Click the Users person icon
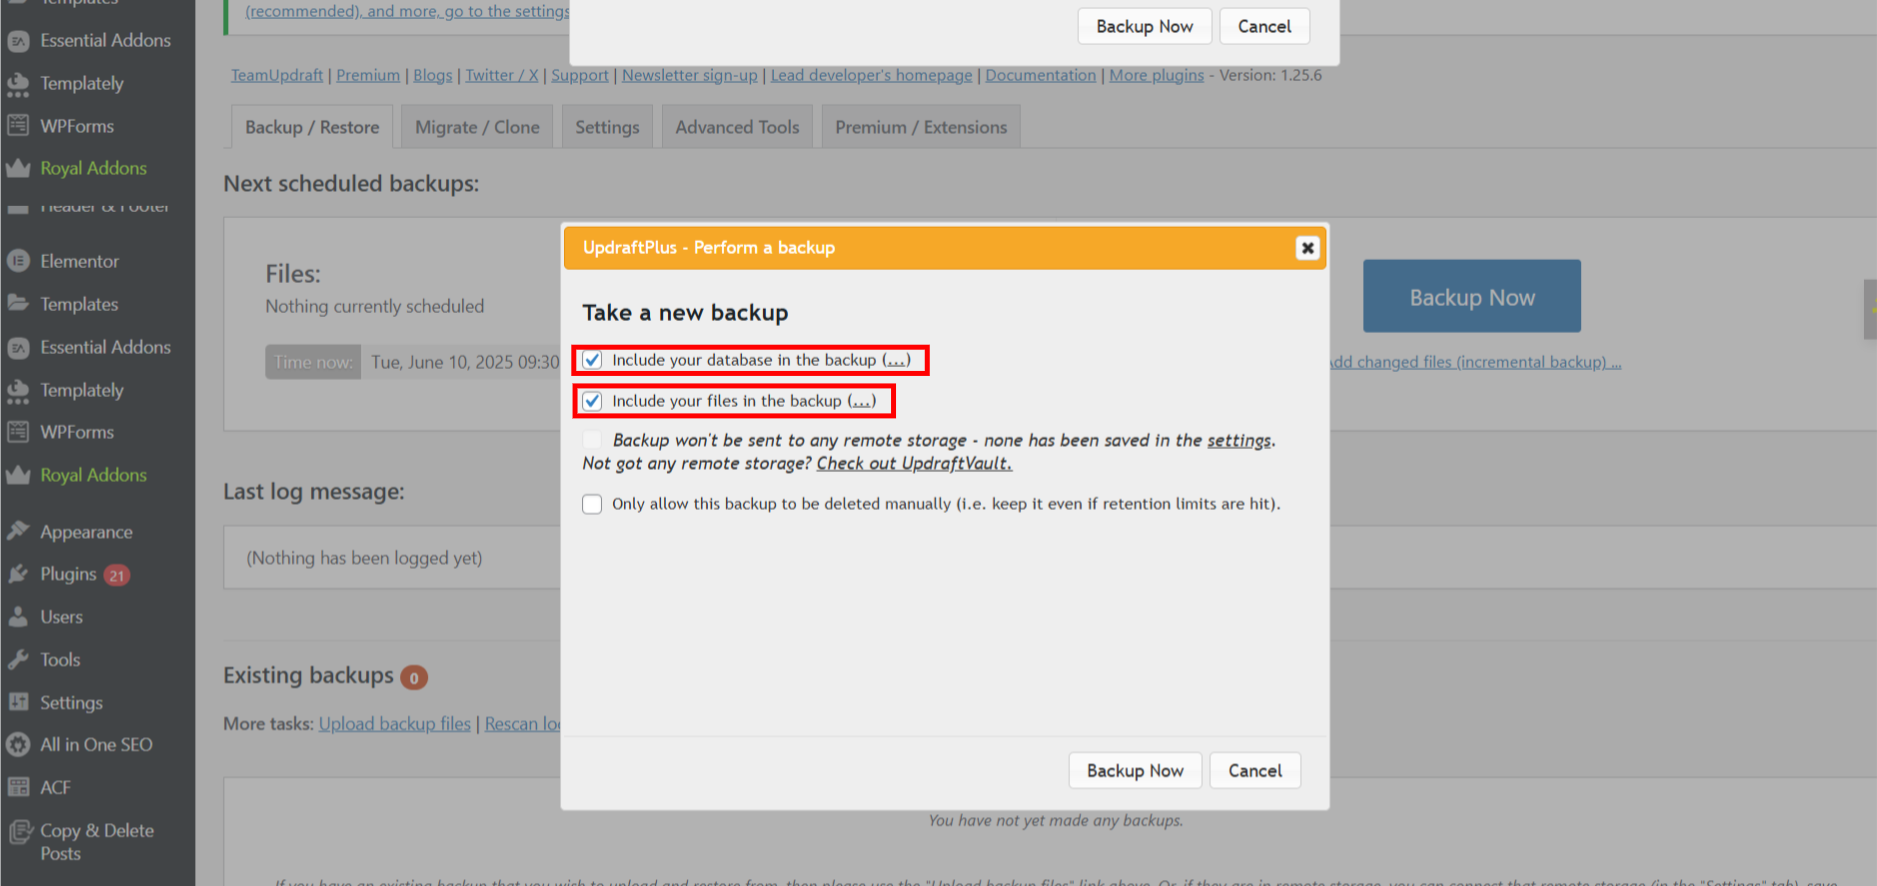 pyautogui.click(x=18, y=617)
